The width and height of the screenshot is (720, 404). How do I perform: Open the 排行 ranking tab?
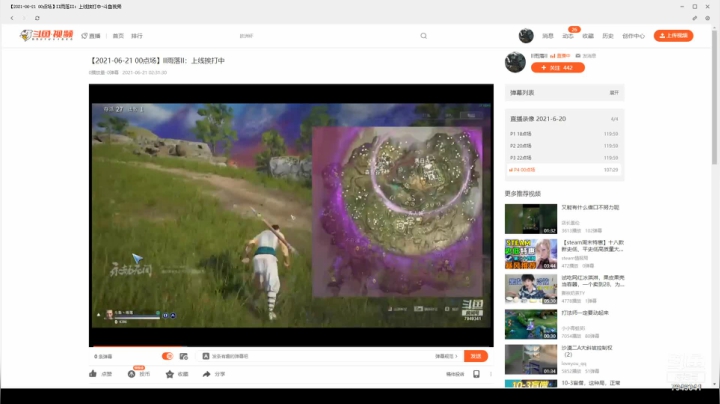[136, 36]
